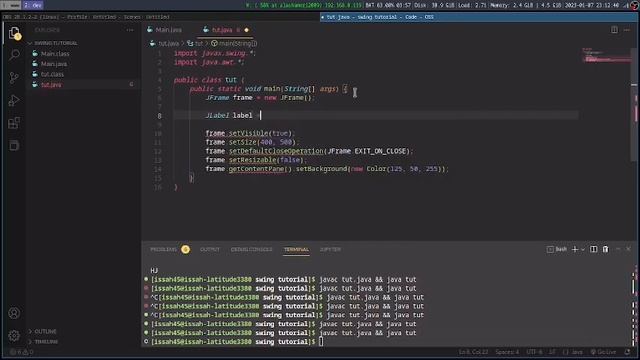Change the Java language mode
The height and width of the screenshot is (360, 640).
pos(573,352)
